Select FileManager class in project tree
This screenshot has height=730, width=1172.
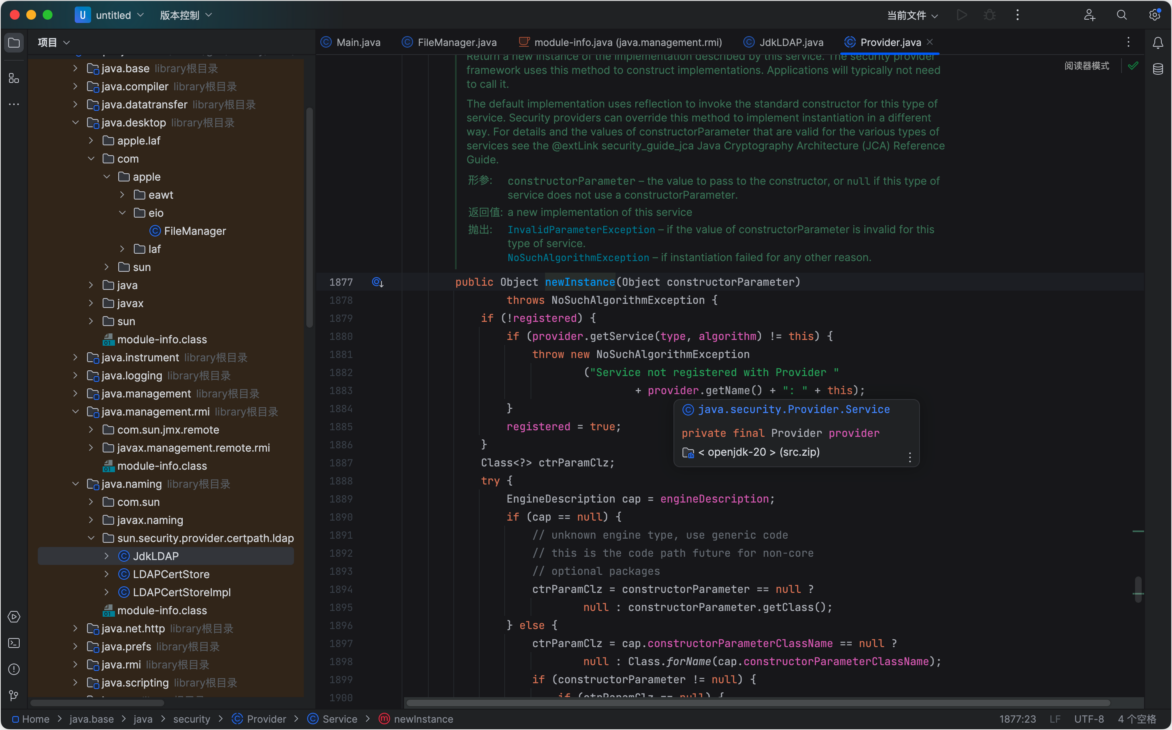188,231
